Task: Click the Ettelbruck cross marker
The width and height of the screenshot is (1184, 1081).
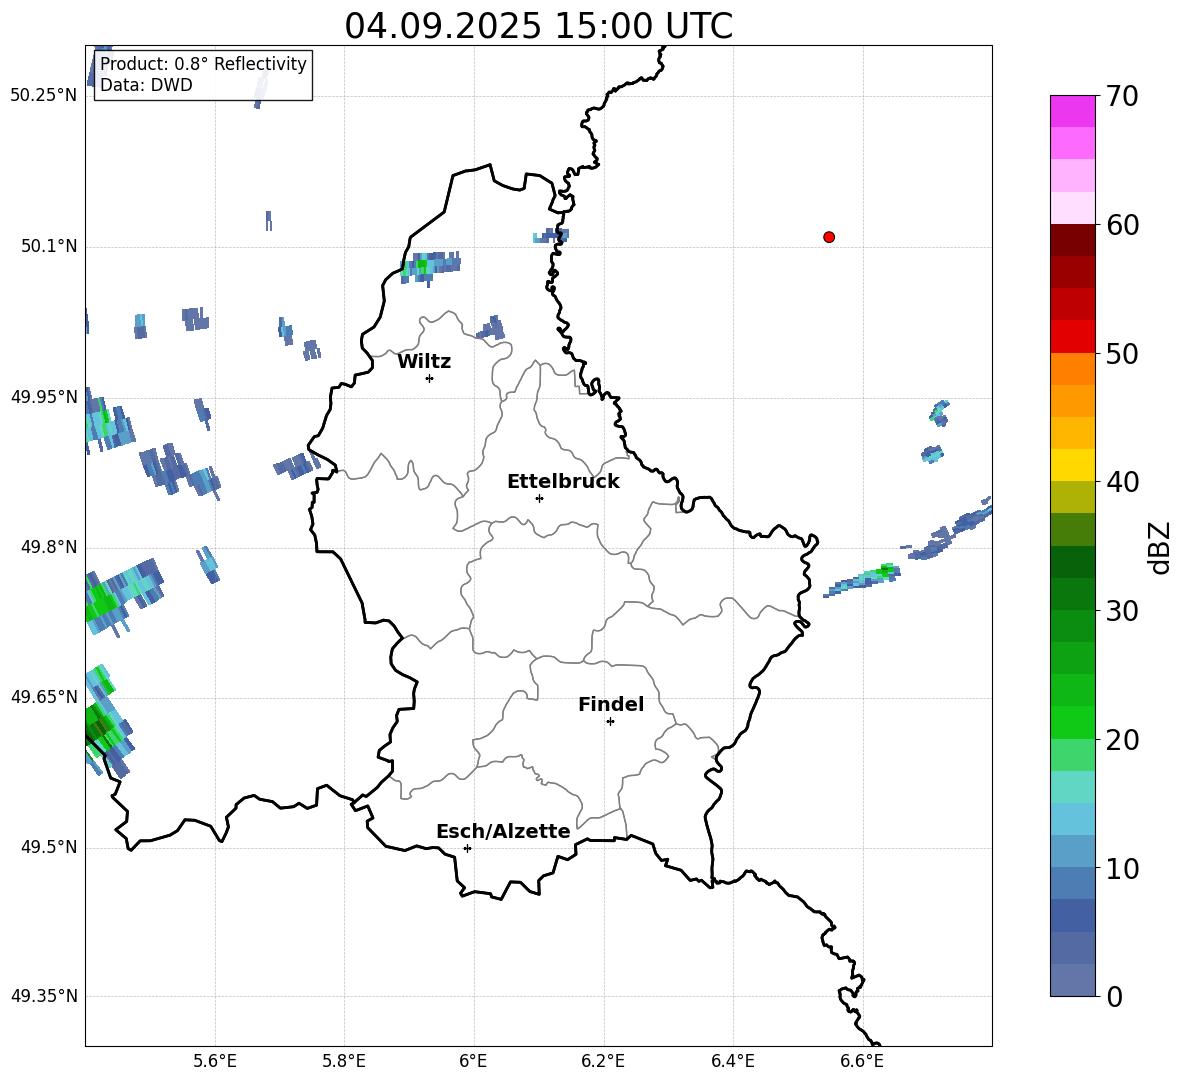Action: click(539, 498)
